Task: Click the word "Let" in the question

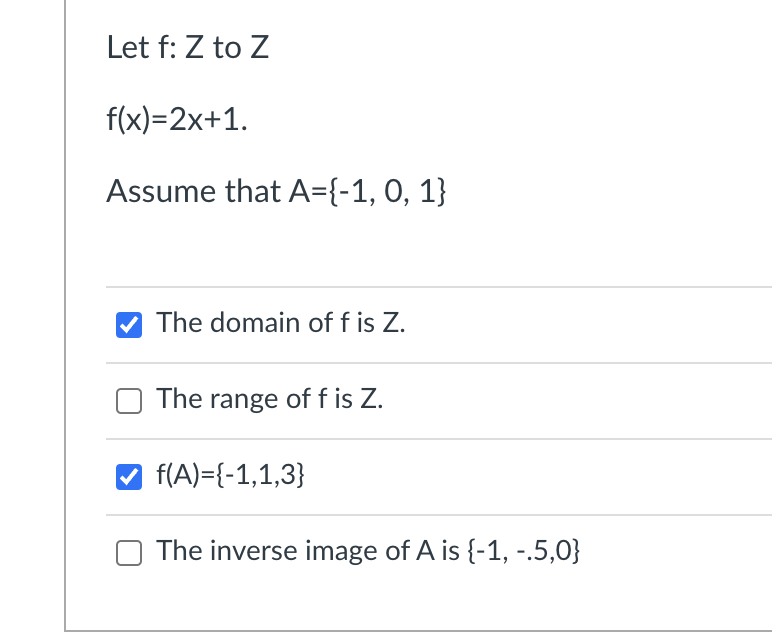Action: click(x=128, y=47)
